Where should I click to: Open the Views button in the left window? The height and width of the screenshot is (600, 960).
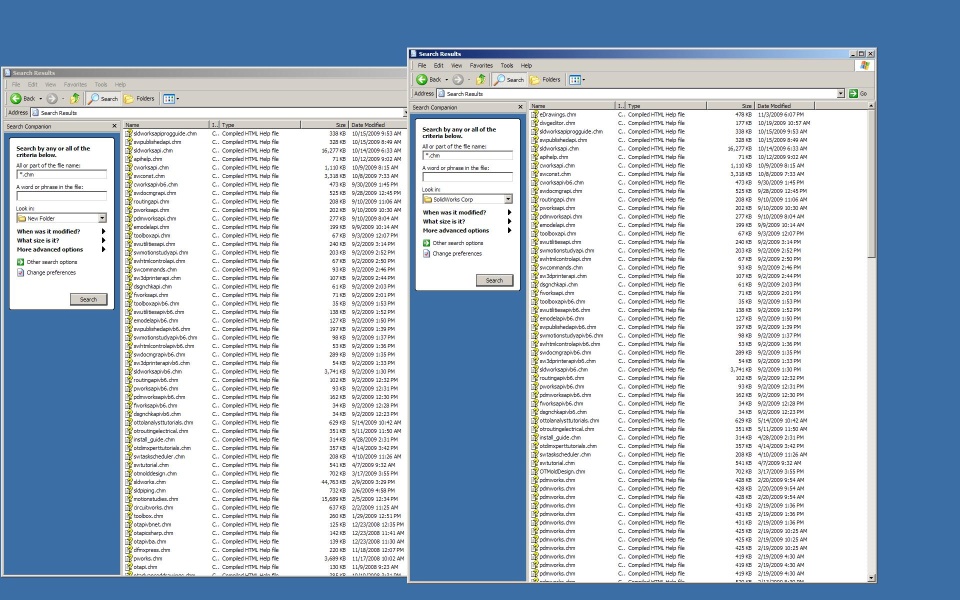click(170, 99)
